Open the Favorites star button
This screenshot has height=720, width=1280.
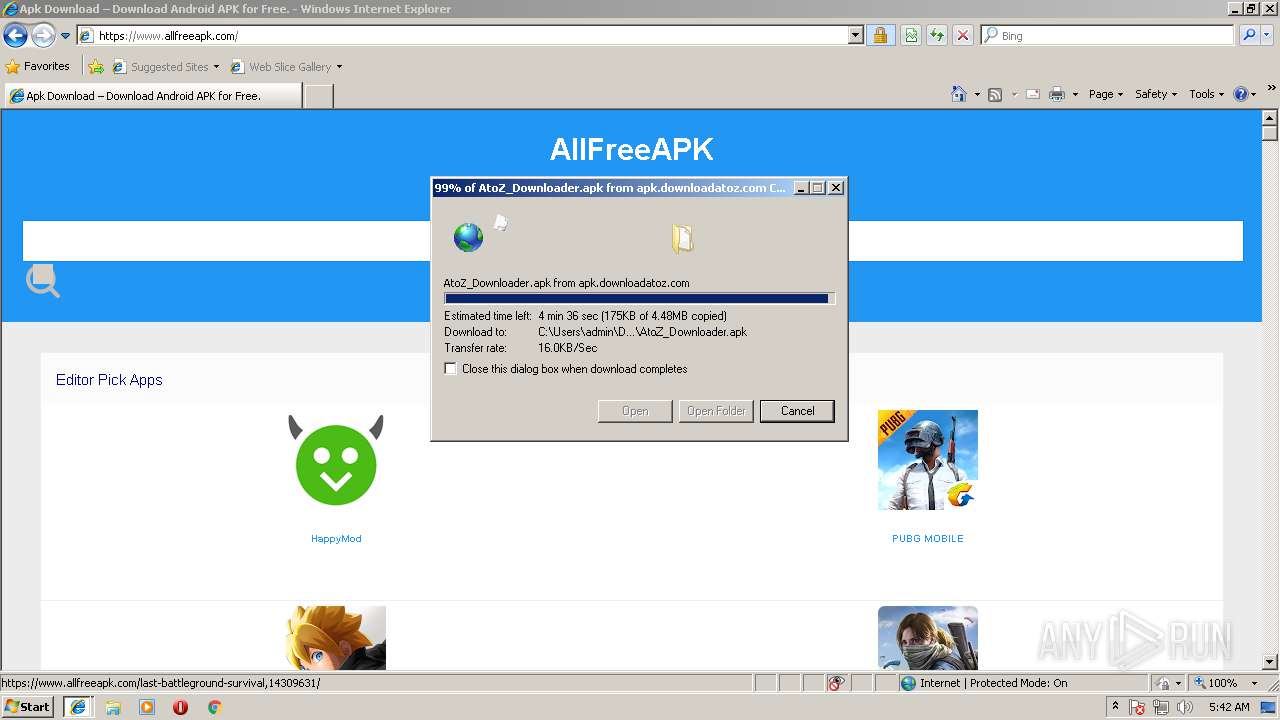tap(38, 67)
